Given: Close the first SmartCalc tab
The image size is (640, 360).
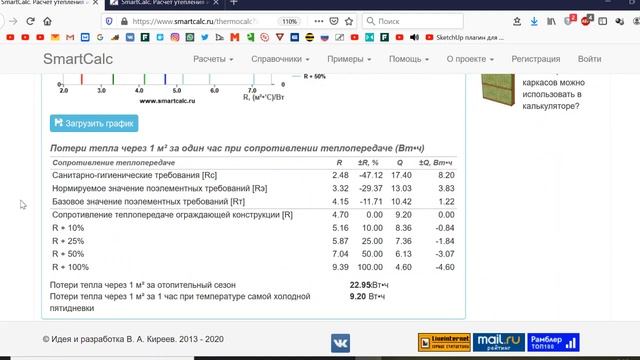Looking at the screenshot, I should 95,3.
